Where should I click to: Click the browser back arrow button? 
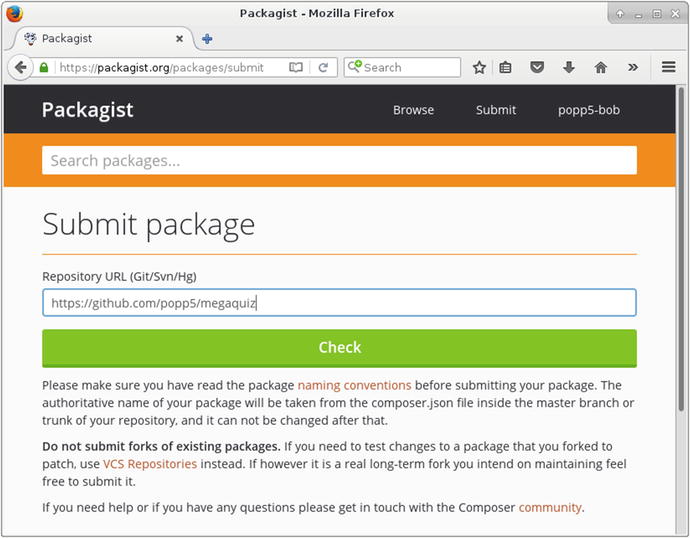coord(20,67)
